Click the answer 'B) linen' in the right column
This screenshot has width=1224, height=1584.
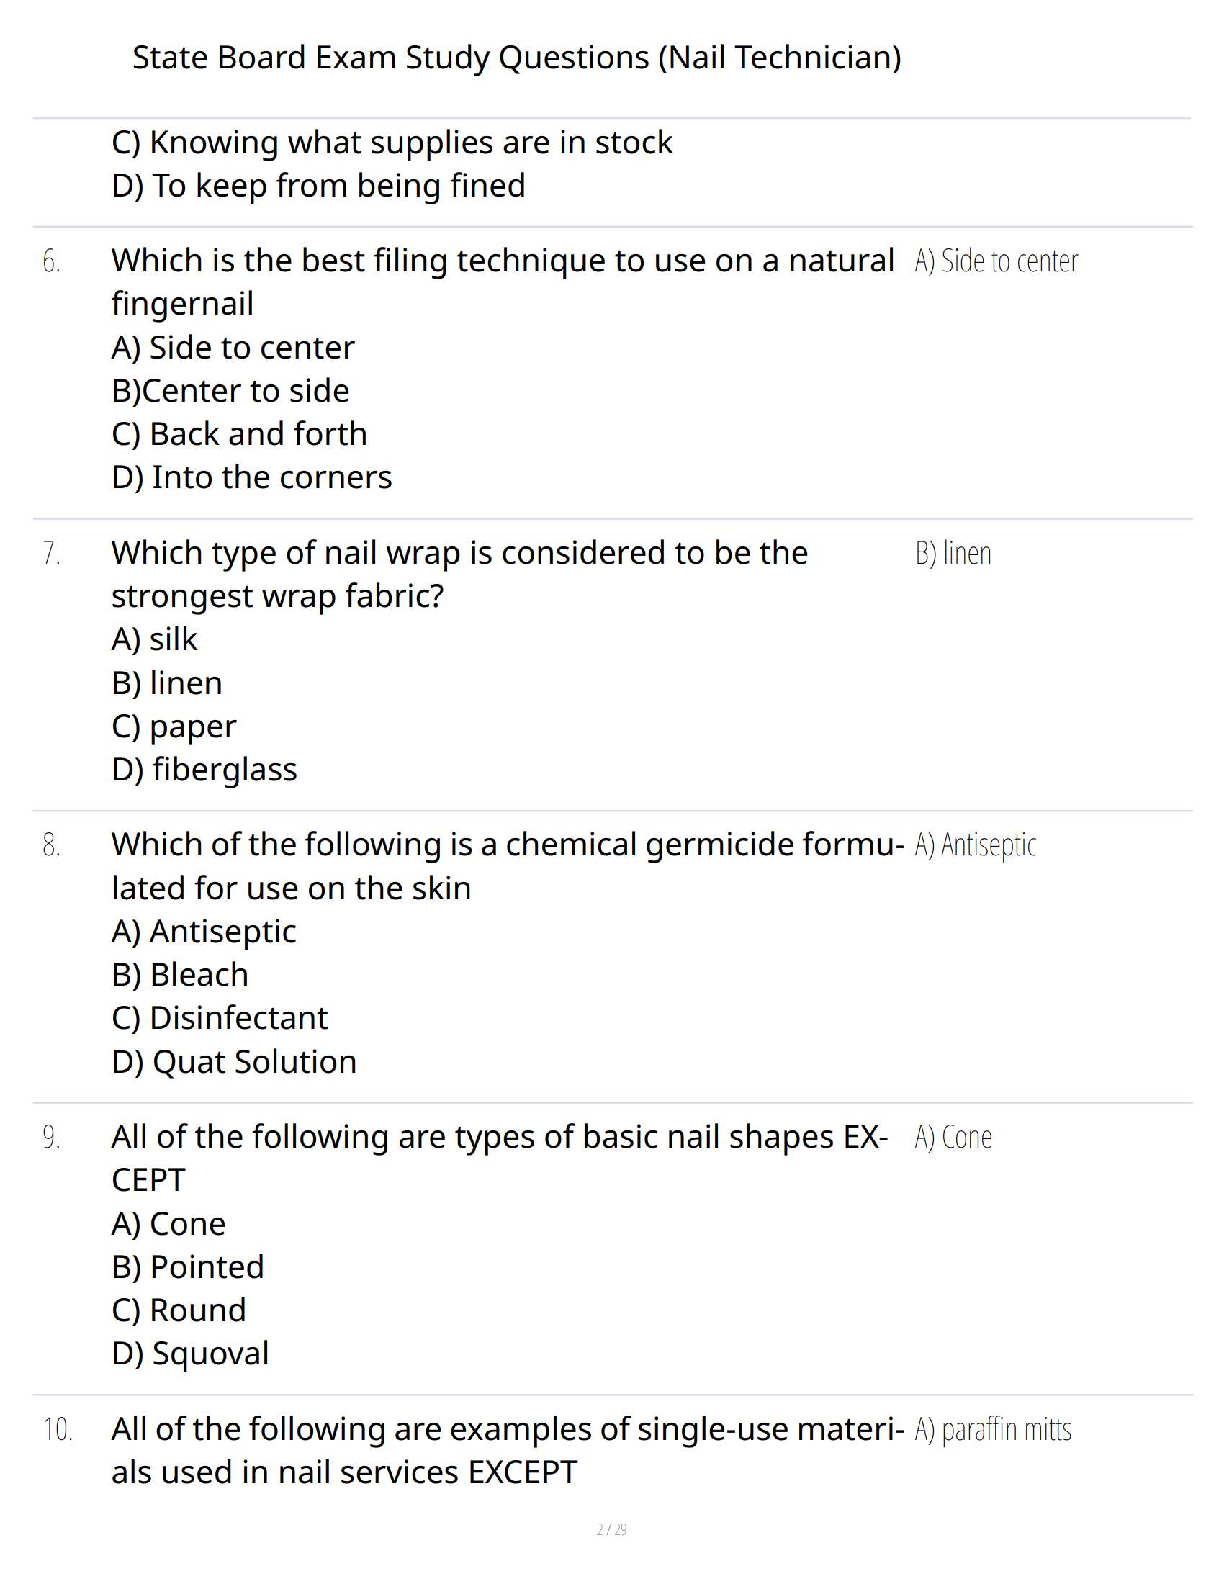click(x=953, y=553)
